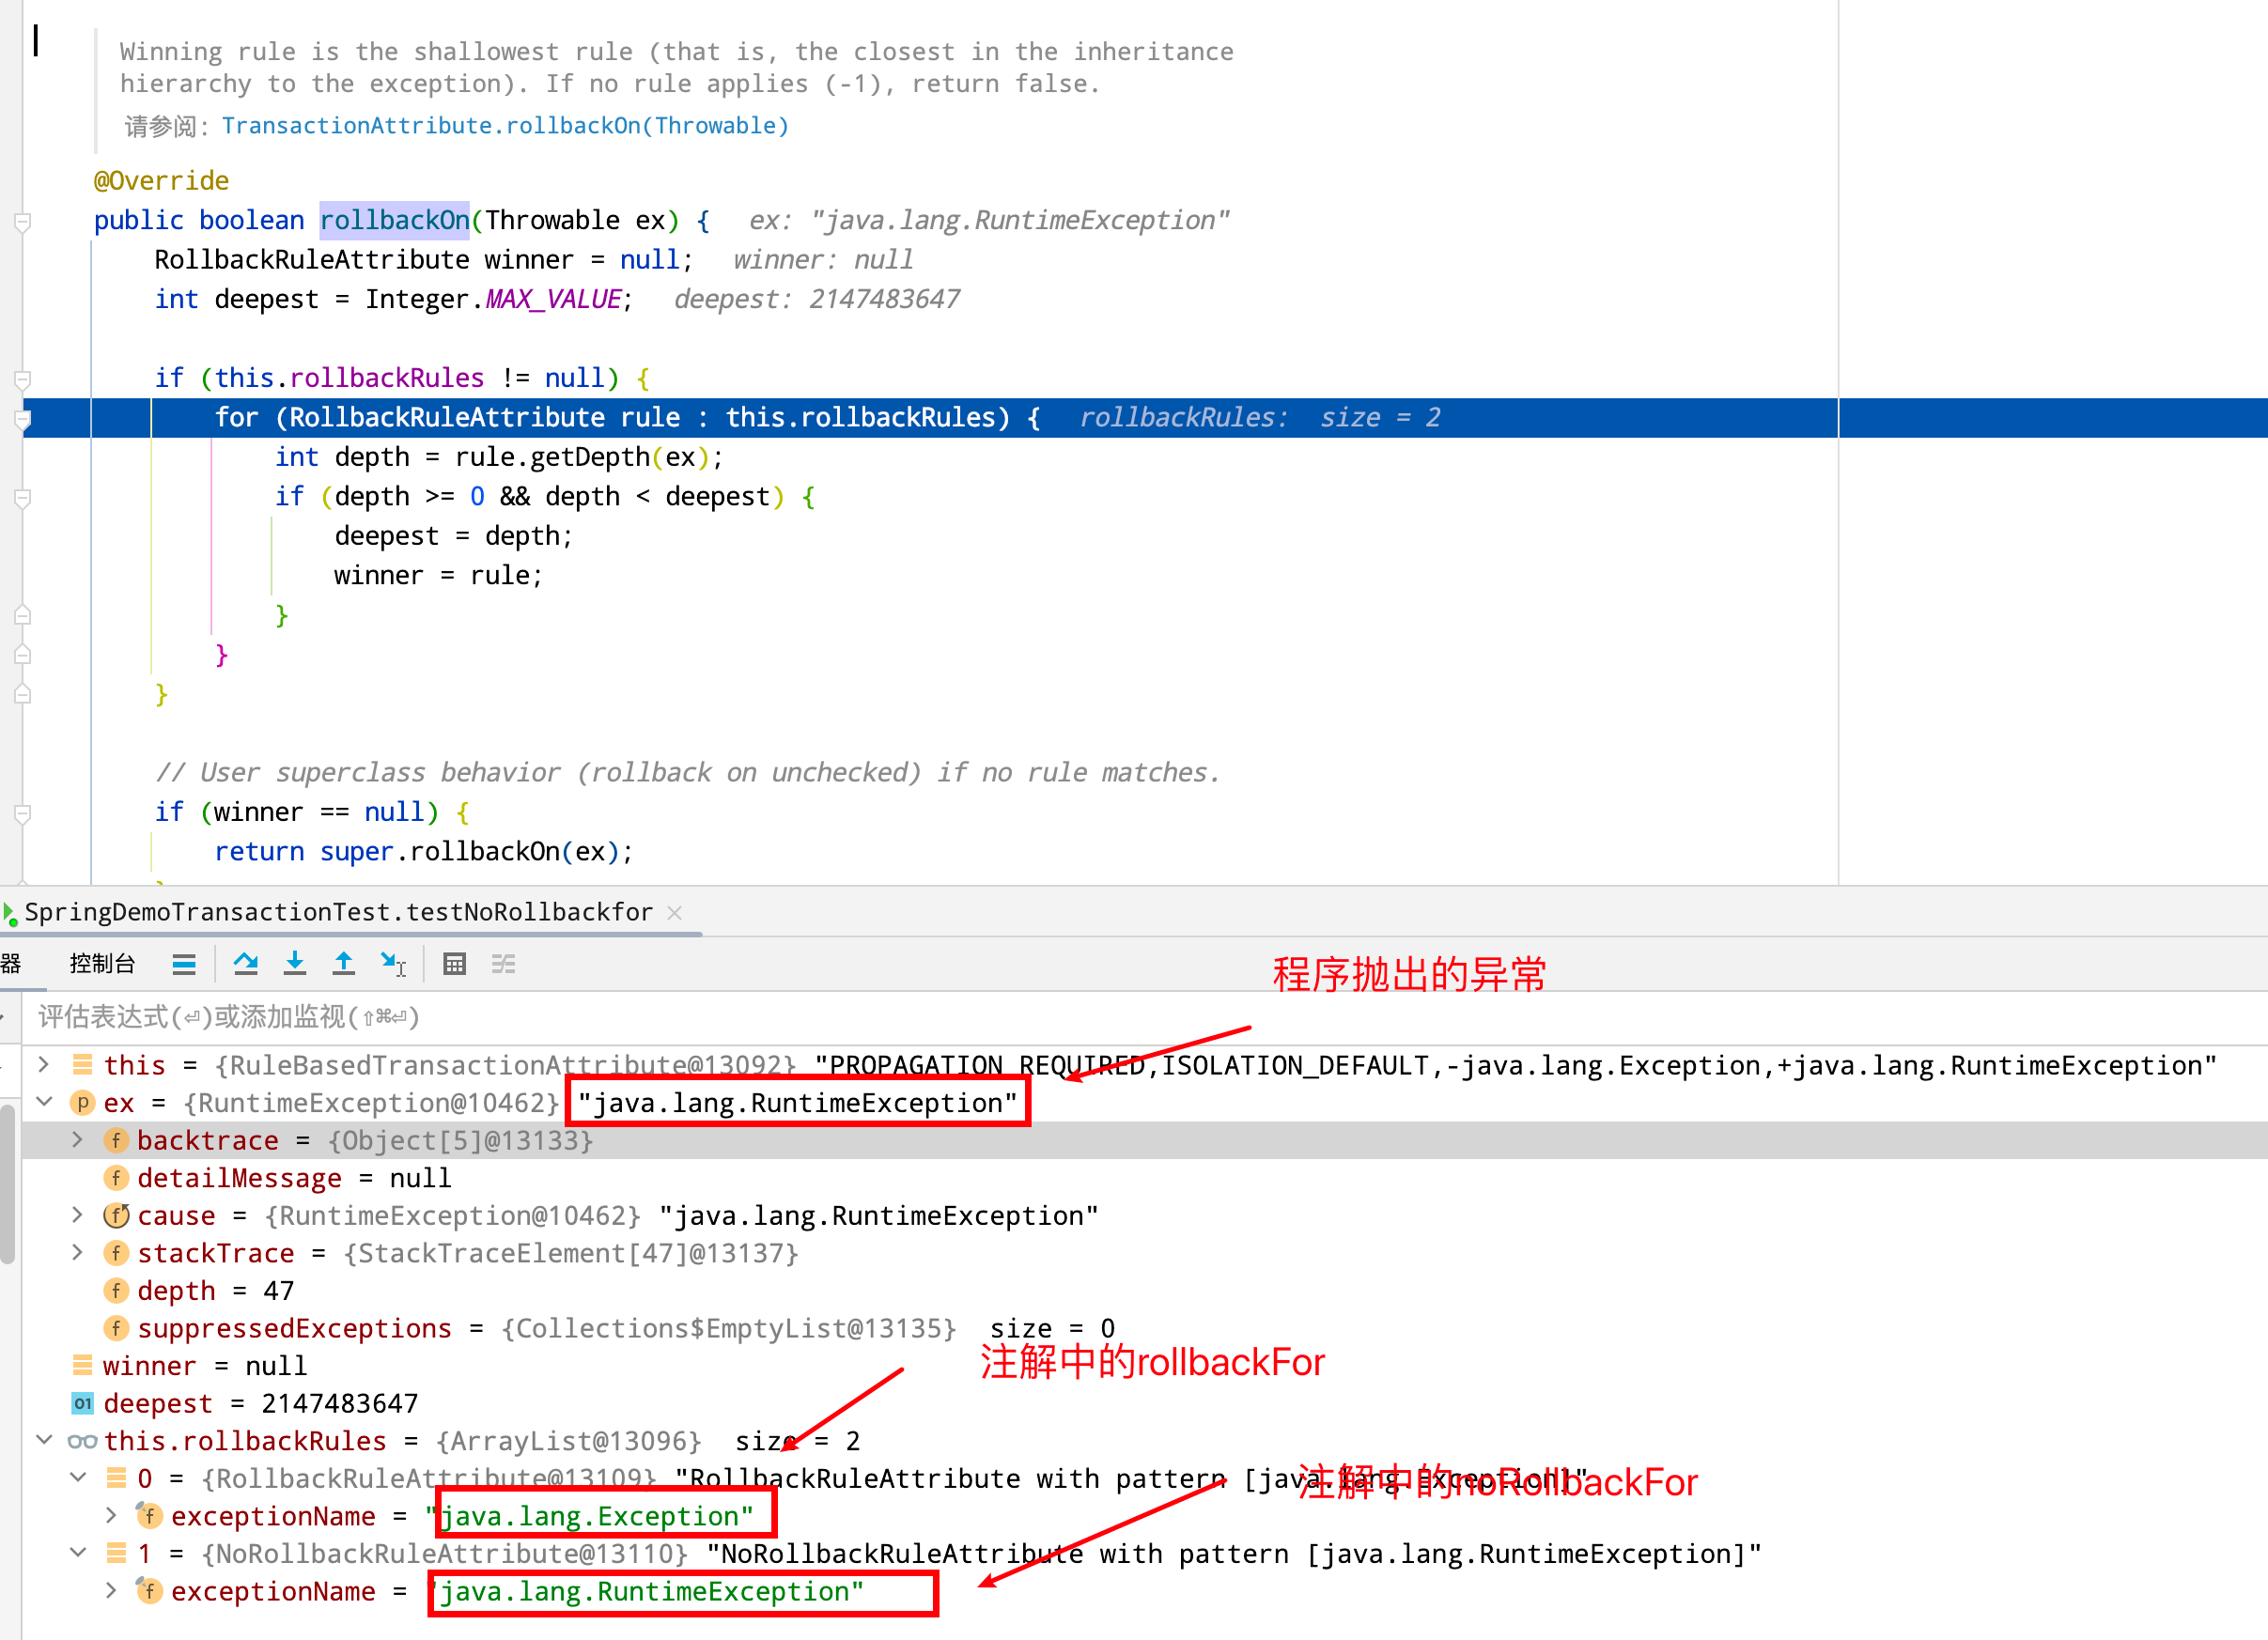2268x1640 pixels.
Task: Click the Step Over debugger icon
Action: click(x=246, y=964)
